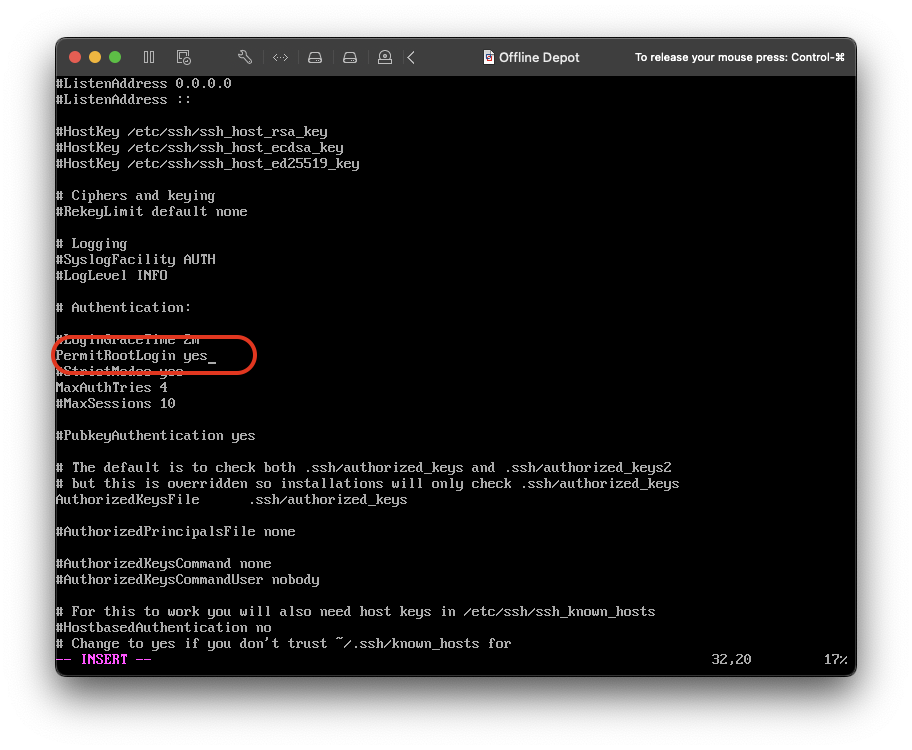Minimize the virtual machine window
The width and height of the screenshot is (912, 750).
click(95, 57)
